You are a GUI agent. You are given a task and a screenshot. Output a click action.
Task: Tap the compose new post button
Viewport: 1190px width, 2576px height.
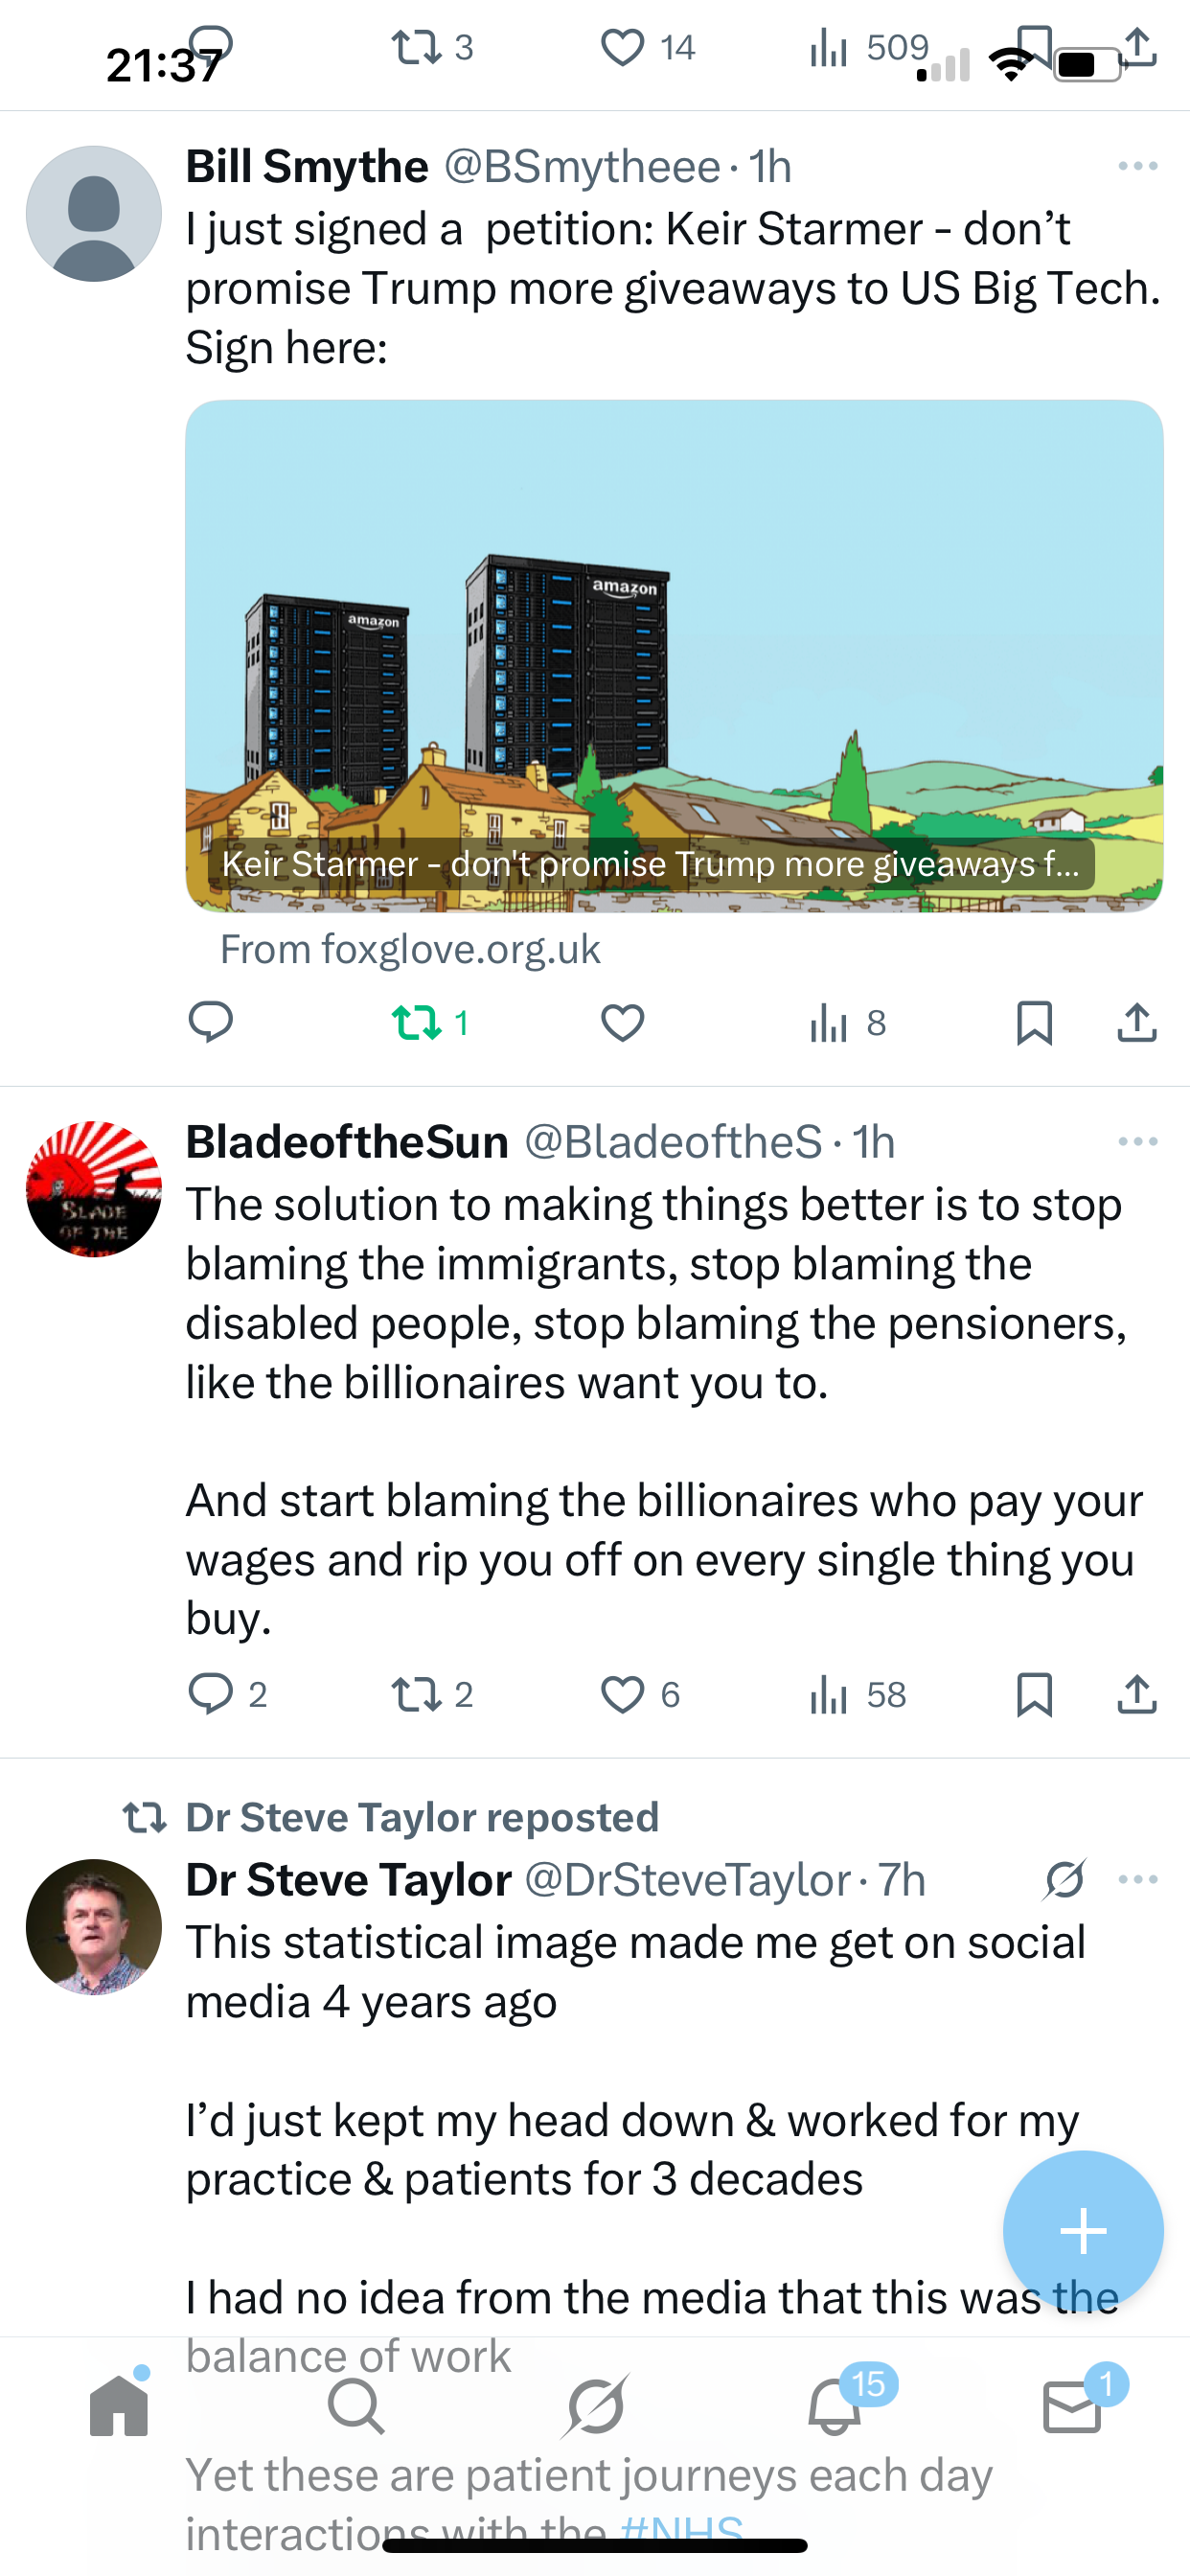point(1083,2232)
